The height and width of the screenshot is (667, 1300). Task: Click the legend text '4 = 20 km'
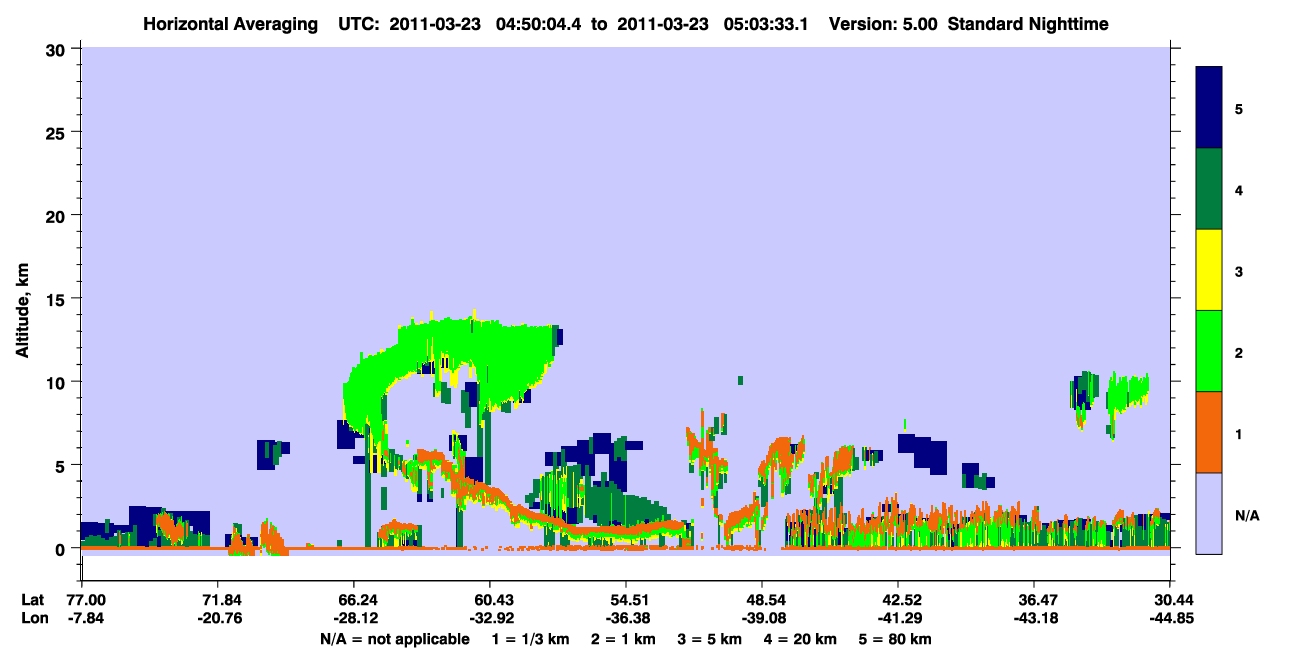pyautogui.click(x=801, y=639)
